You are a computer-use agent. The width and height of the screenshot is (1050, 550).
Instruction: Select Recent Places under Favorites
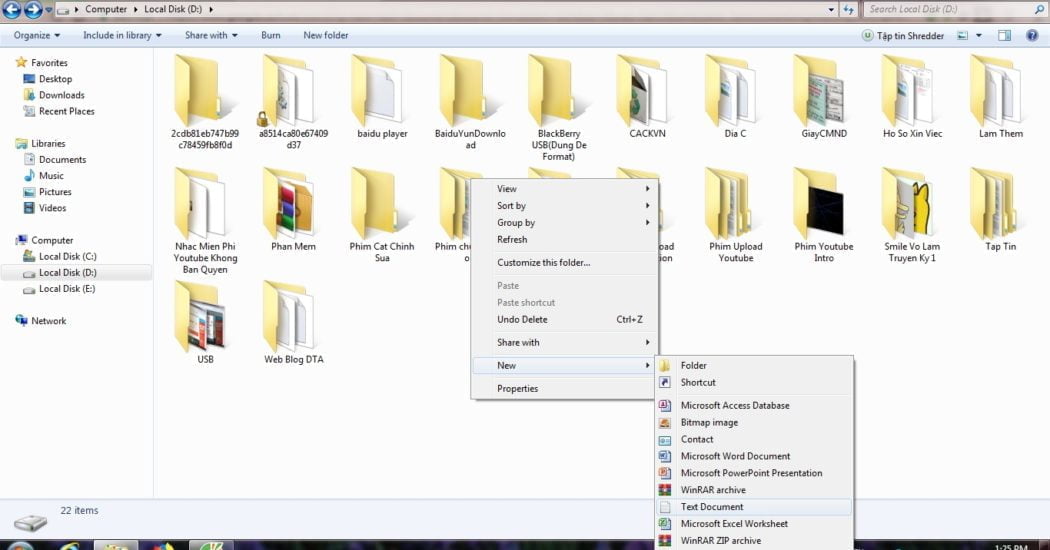pyautogui.click(x=66, y=111)
